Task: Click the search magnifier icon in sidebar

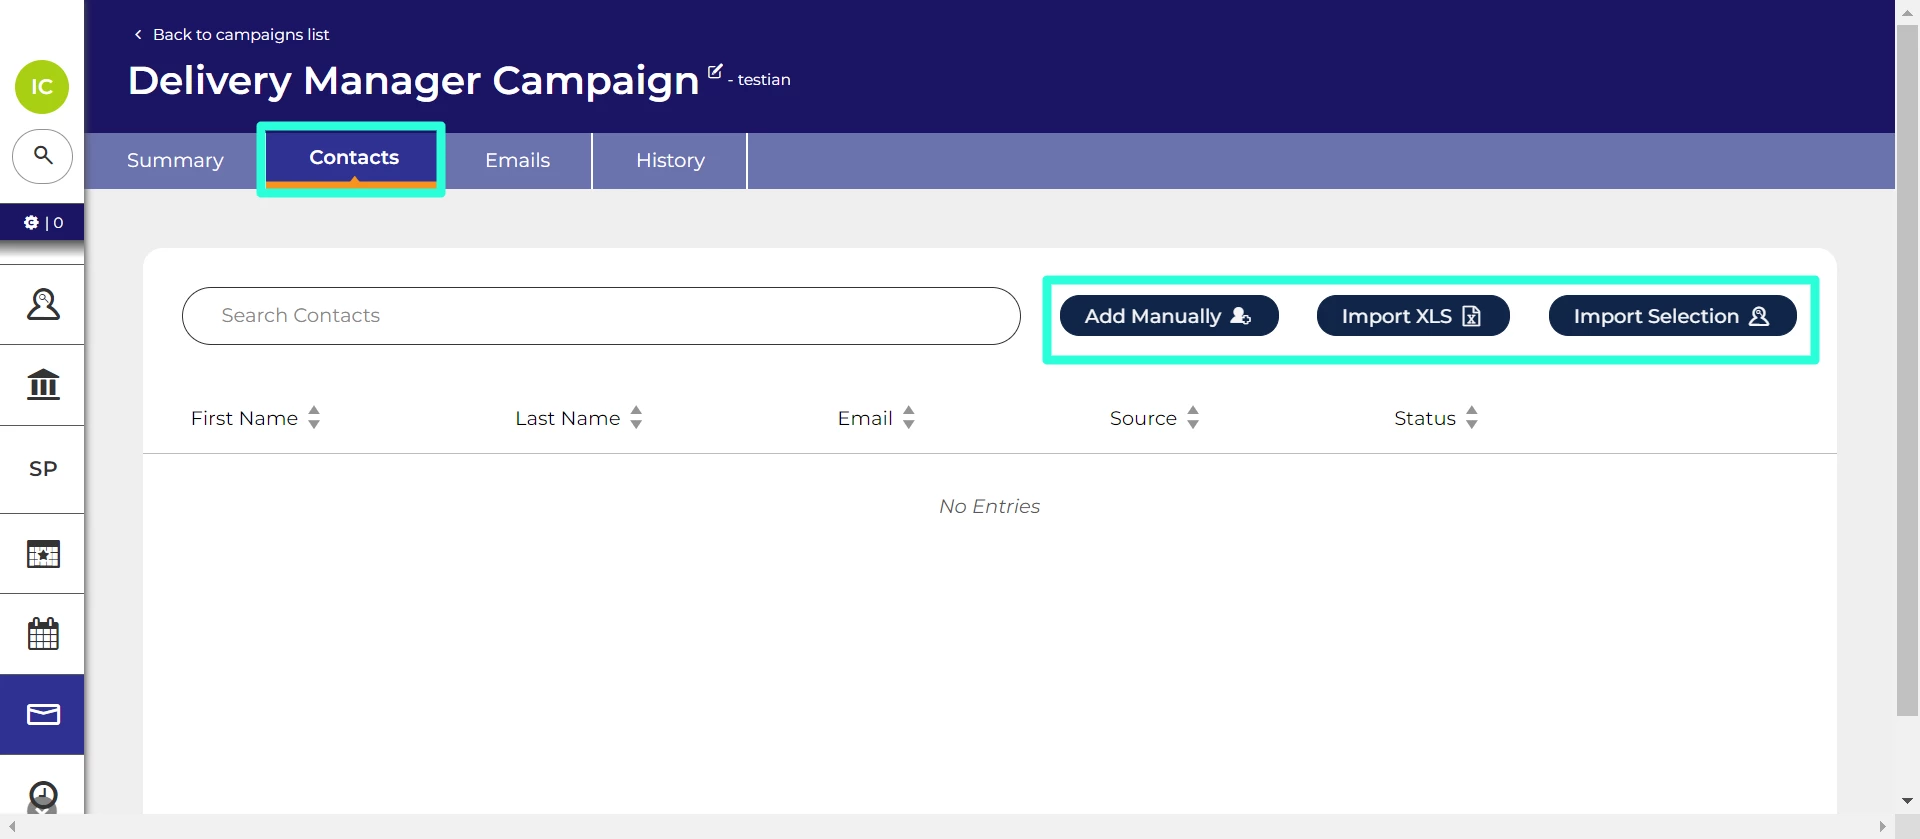Action: pyautogui.click(x=42, y=155)
